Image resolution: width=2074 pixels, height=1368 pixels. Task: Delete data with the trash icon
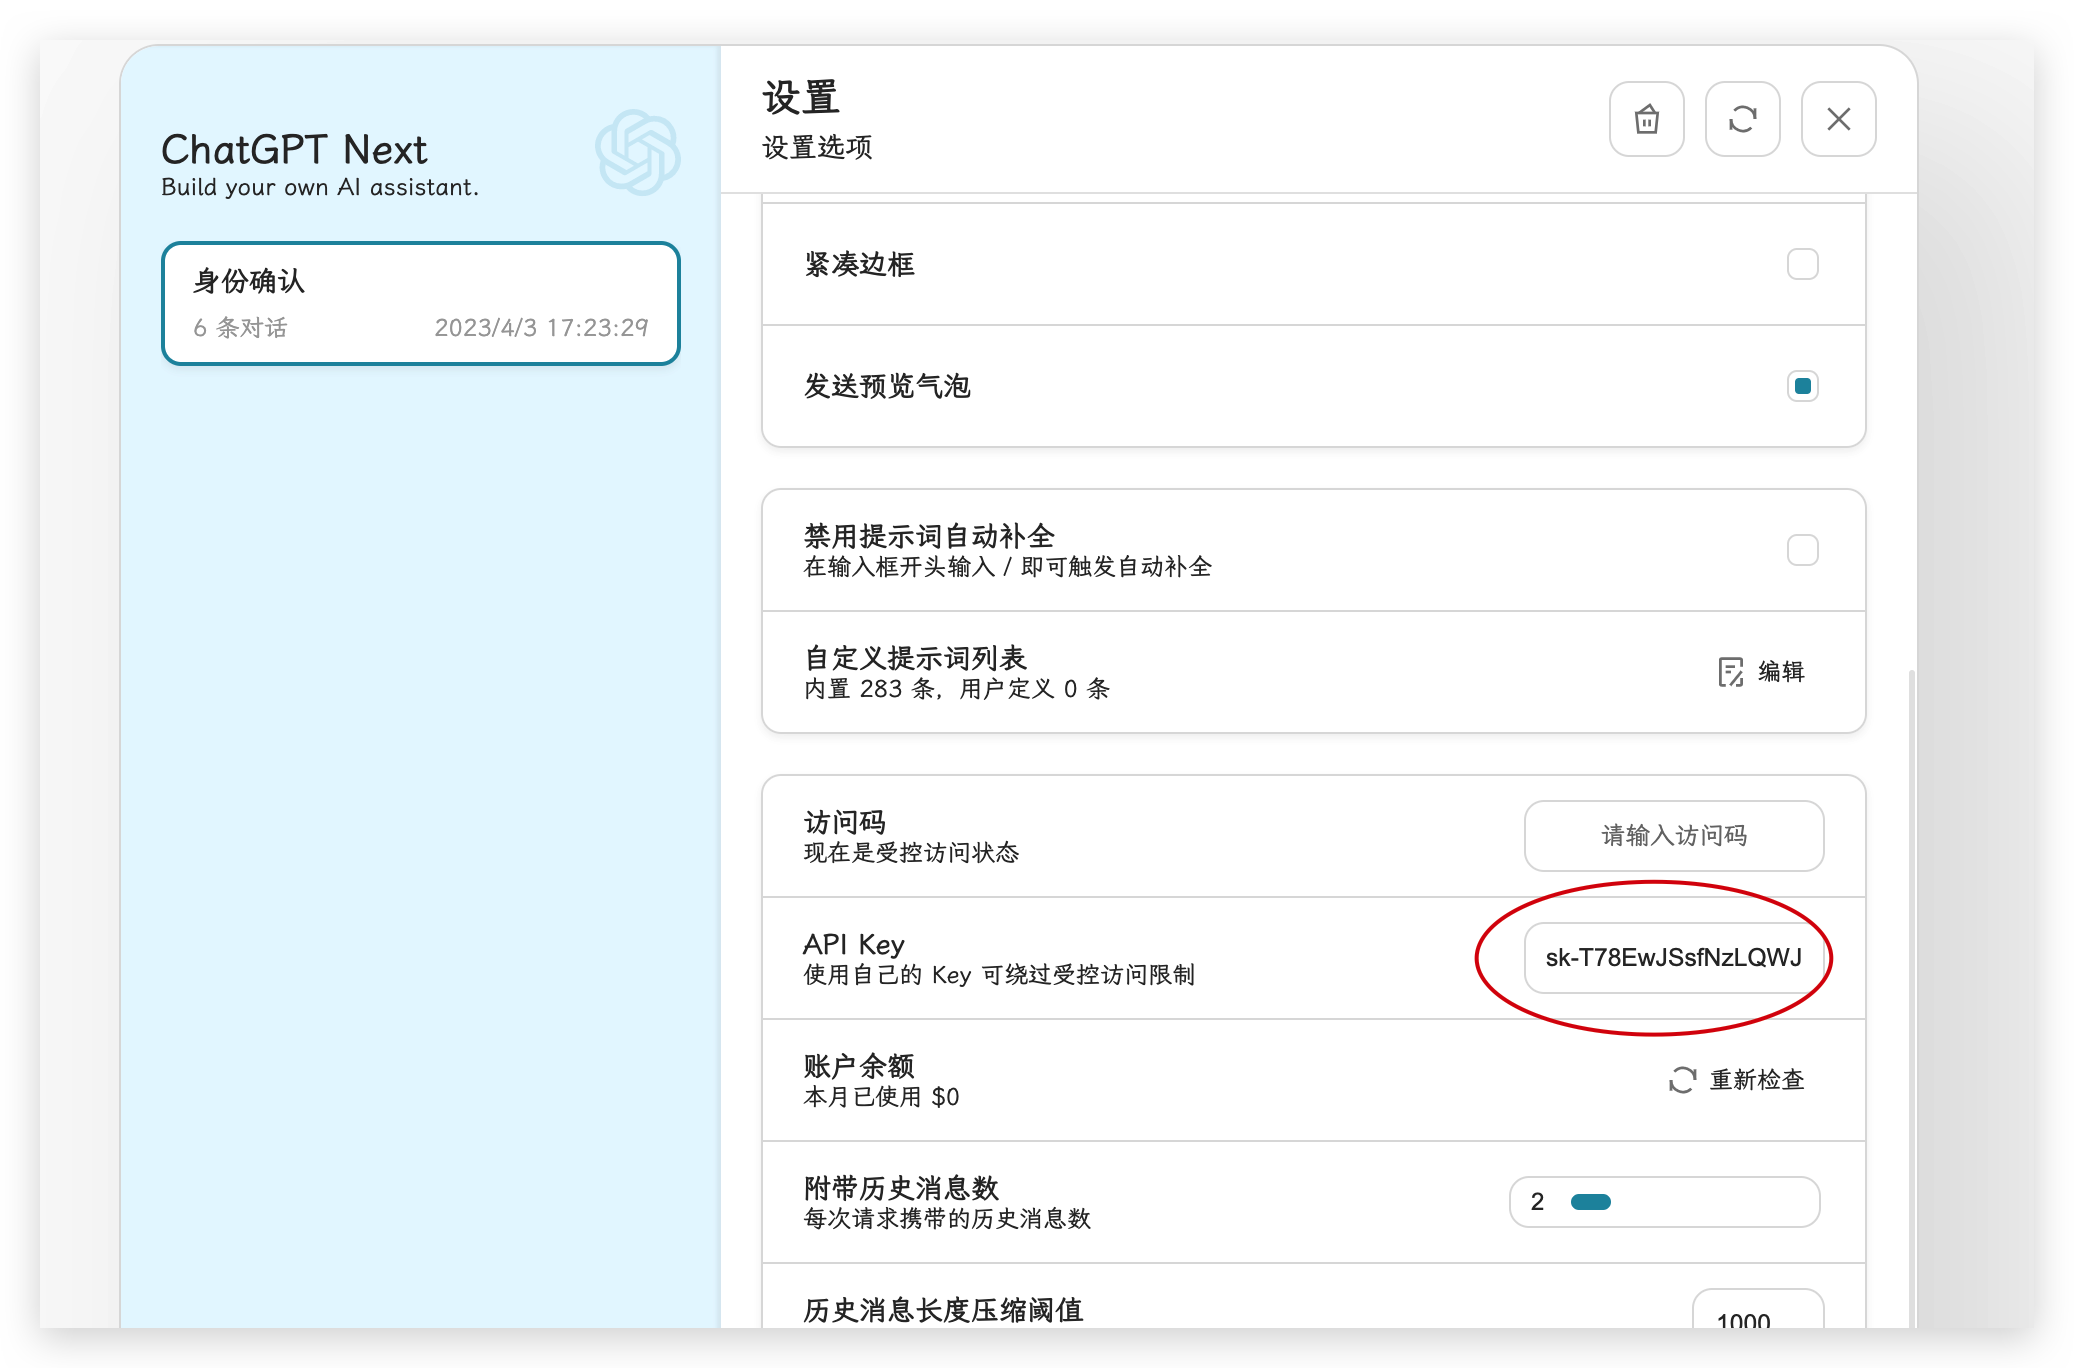point(1645,119)
